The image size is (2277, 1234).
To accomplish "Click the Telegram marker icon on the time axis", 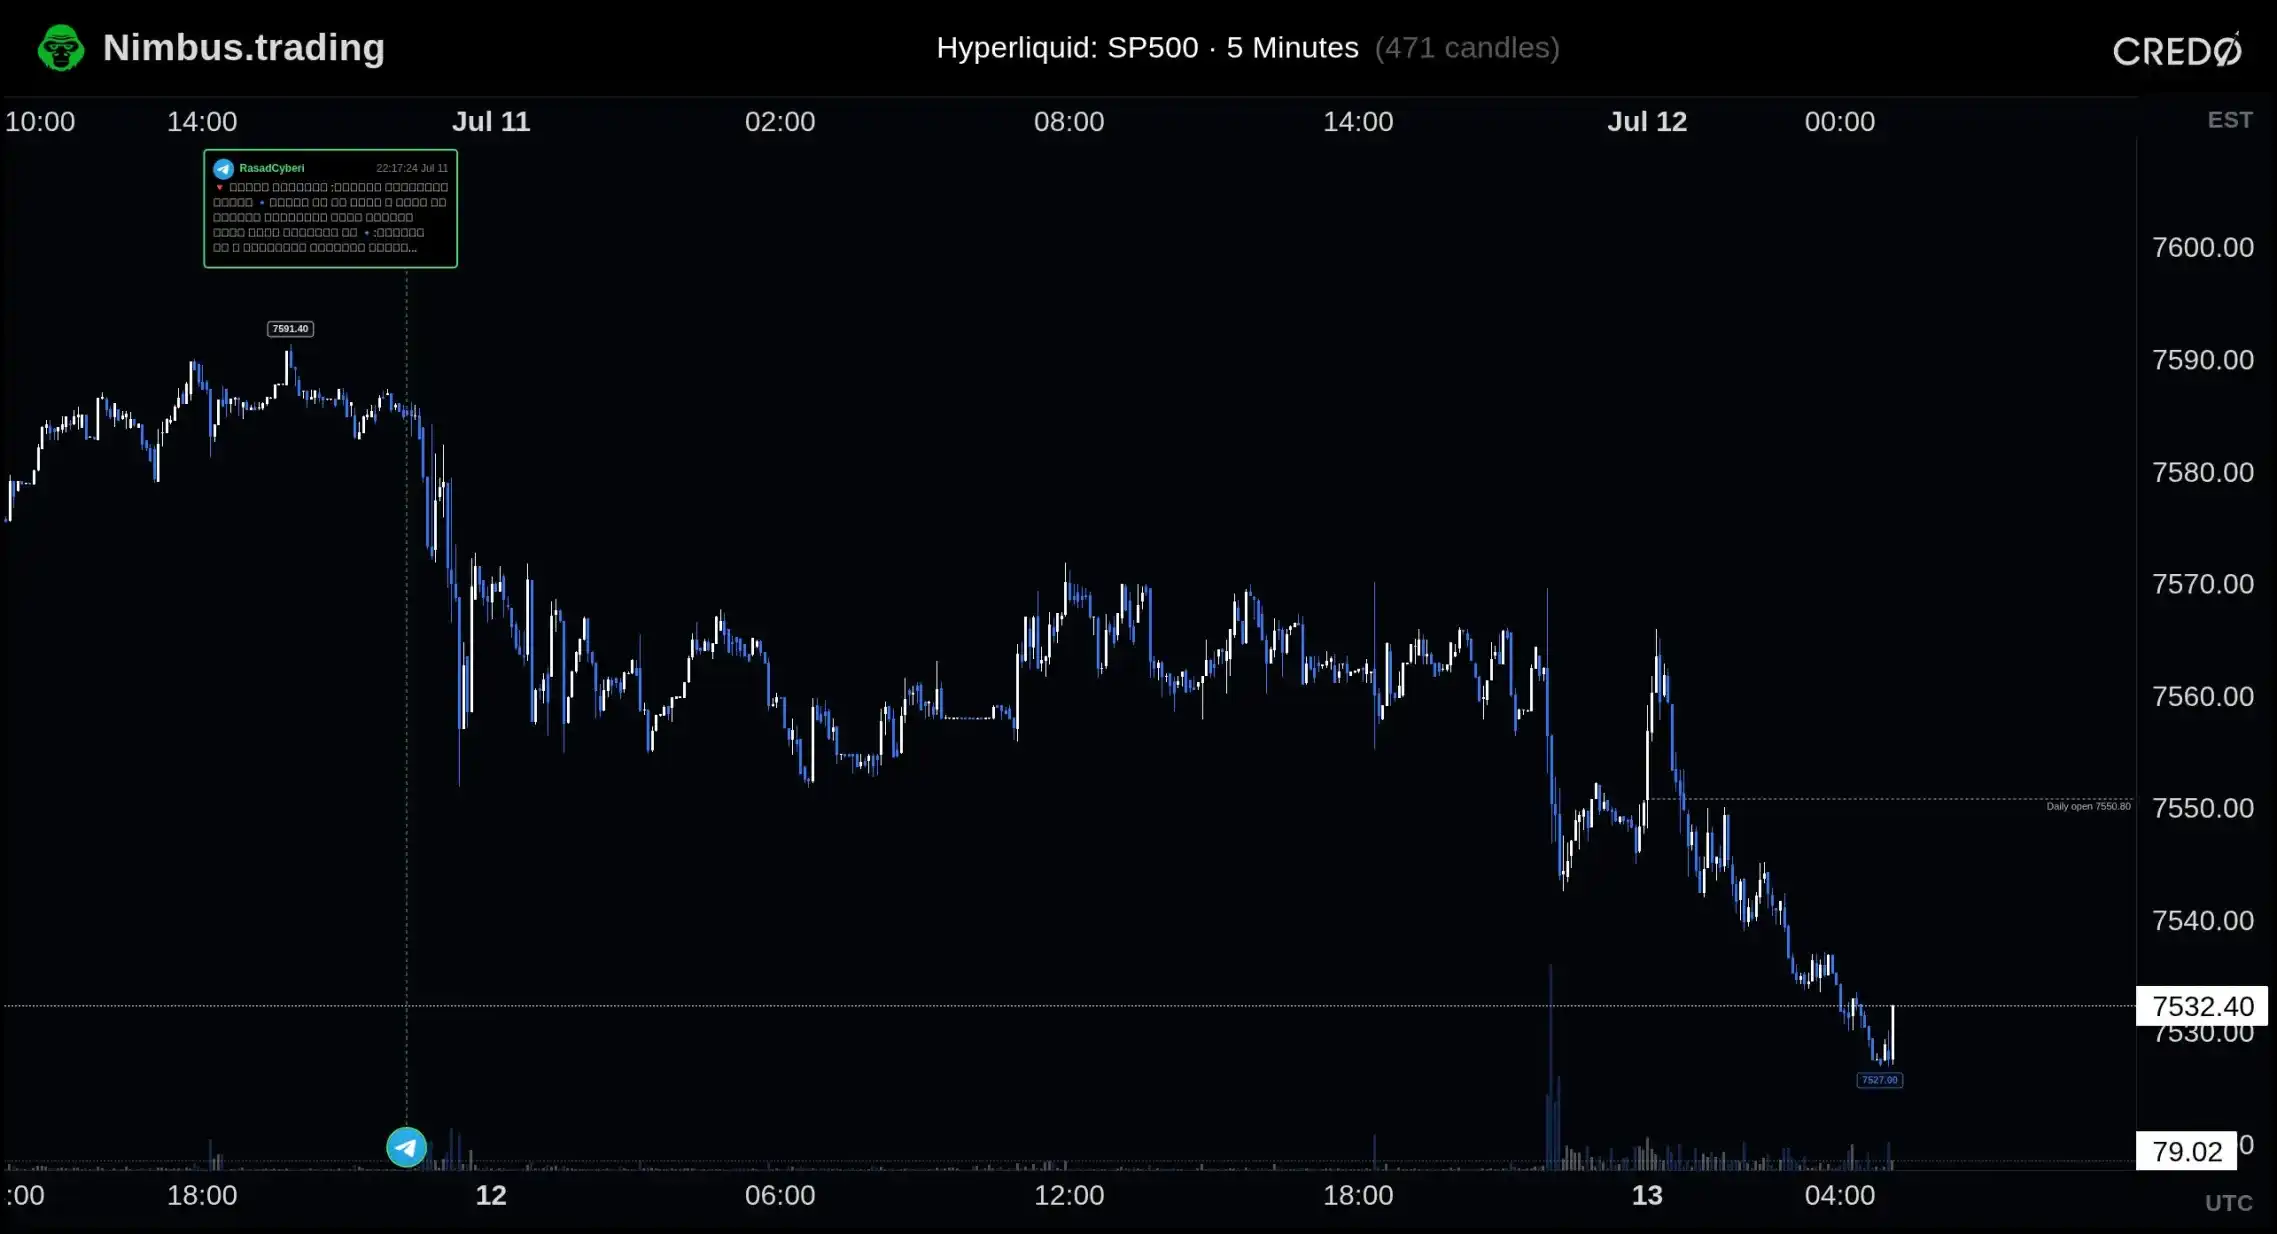I will 406,1147.
